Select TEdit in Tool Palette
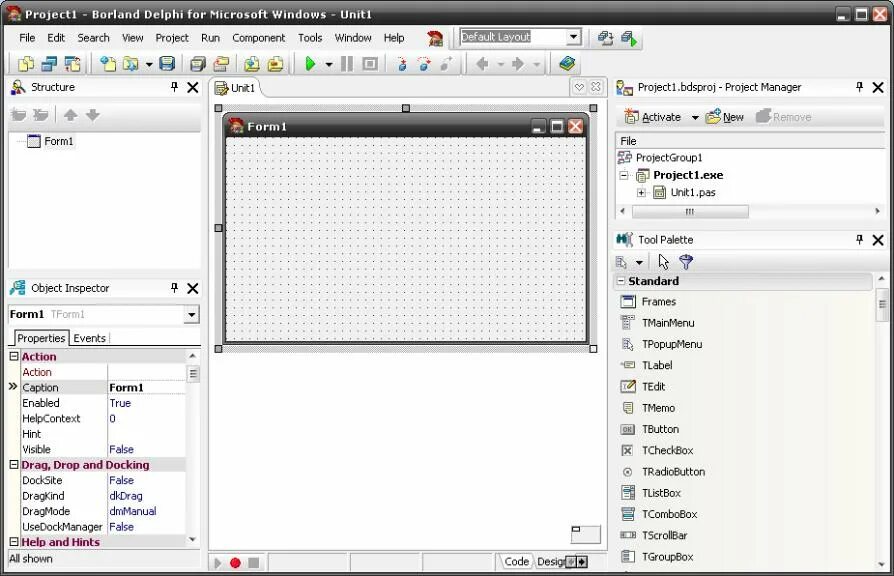The width and height of the screenshot is (894, 576). click(653, 386)
